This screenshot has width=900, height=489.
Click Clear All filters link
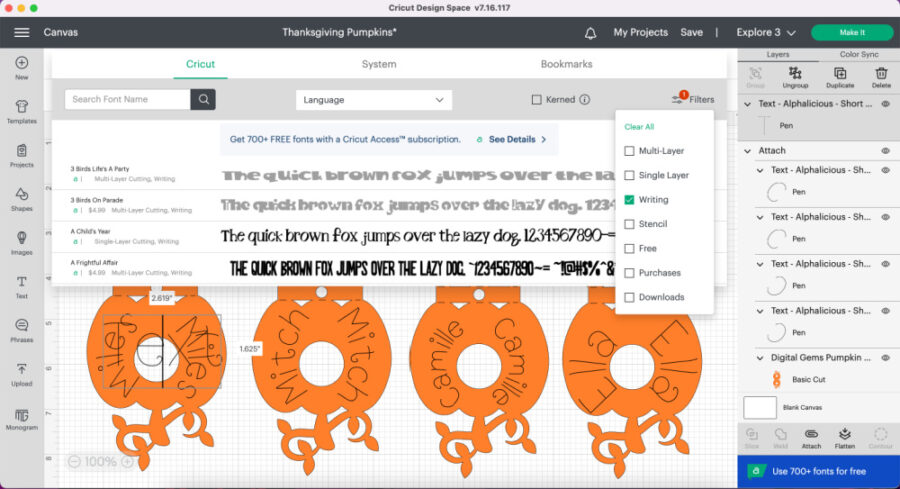click(639, 127)
